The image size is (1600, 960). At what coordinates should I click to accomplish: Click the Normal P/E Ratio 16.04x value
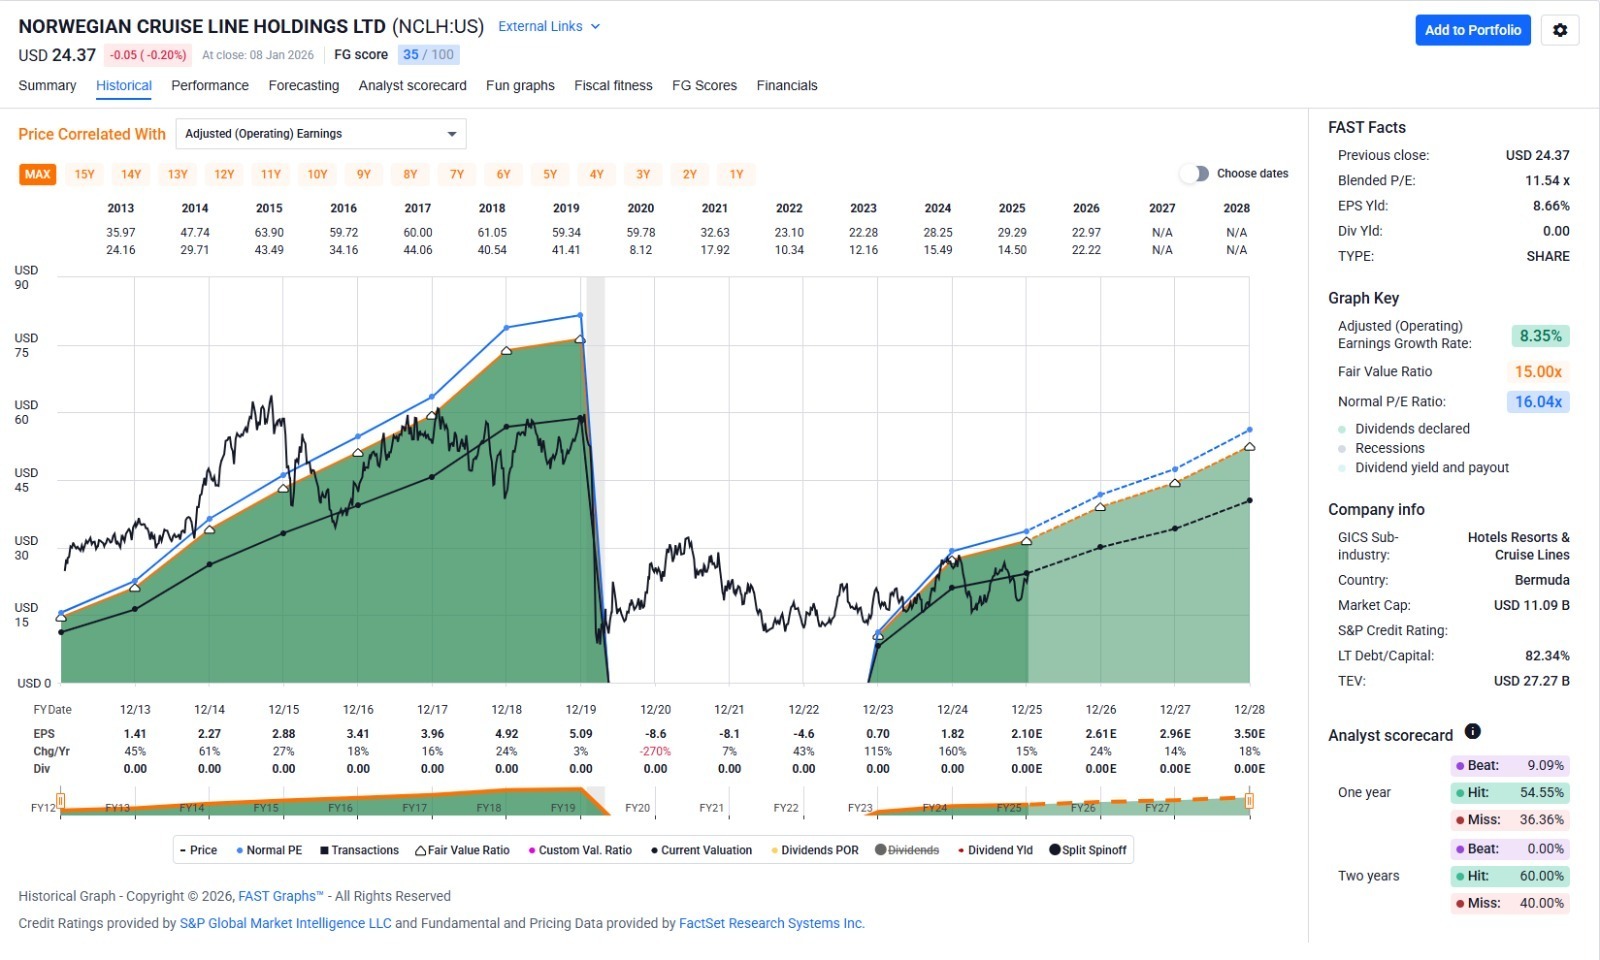tap(1537, 402)
